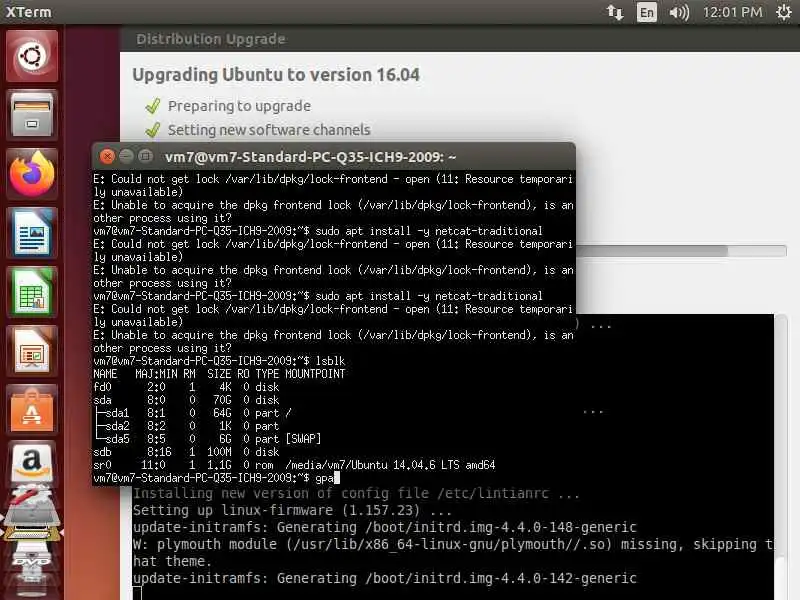Close the vm7 terminal window
The height and width of the screenshot is (600, 800).
tap(107, 156)
